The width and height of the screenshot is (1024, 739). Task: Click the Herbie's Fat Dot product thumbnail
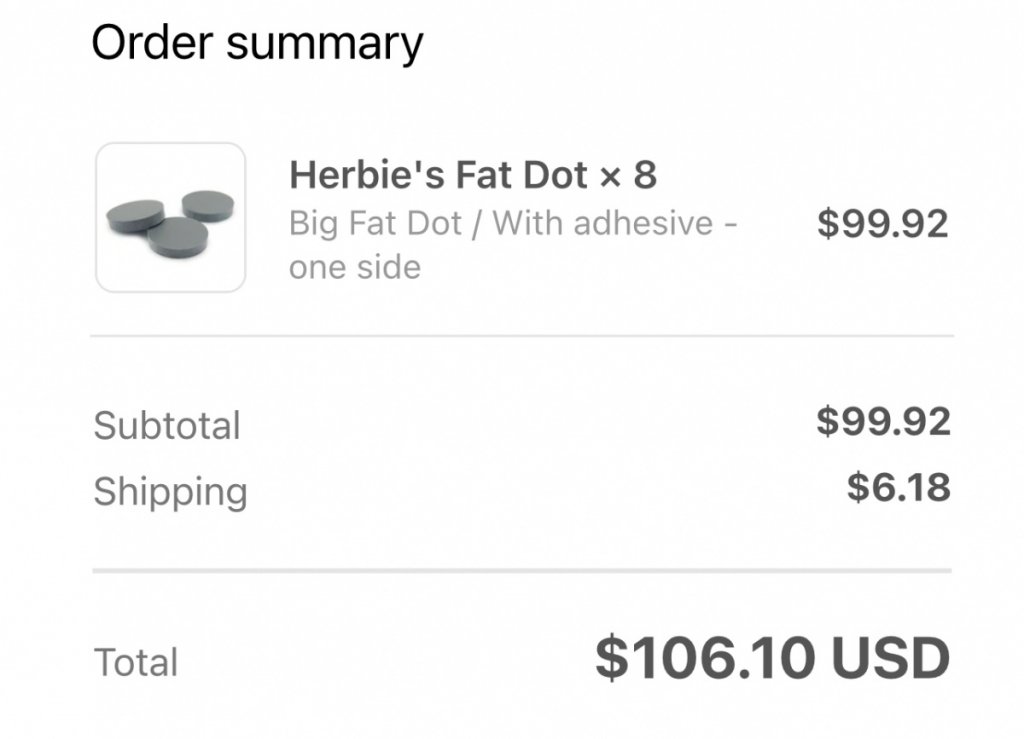pyautogui.click(x=170, y=217)
